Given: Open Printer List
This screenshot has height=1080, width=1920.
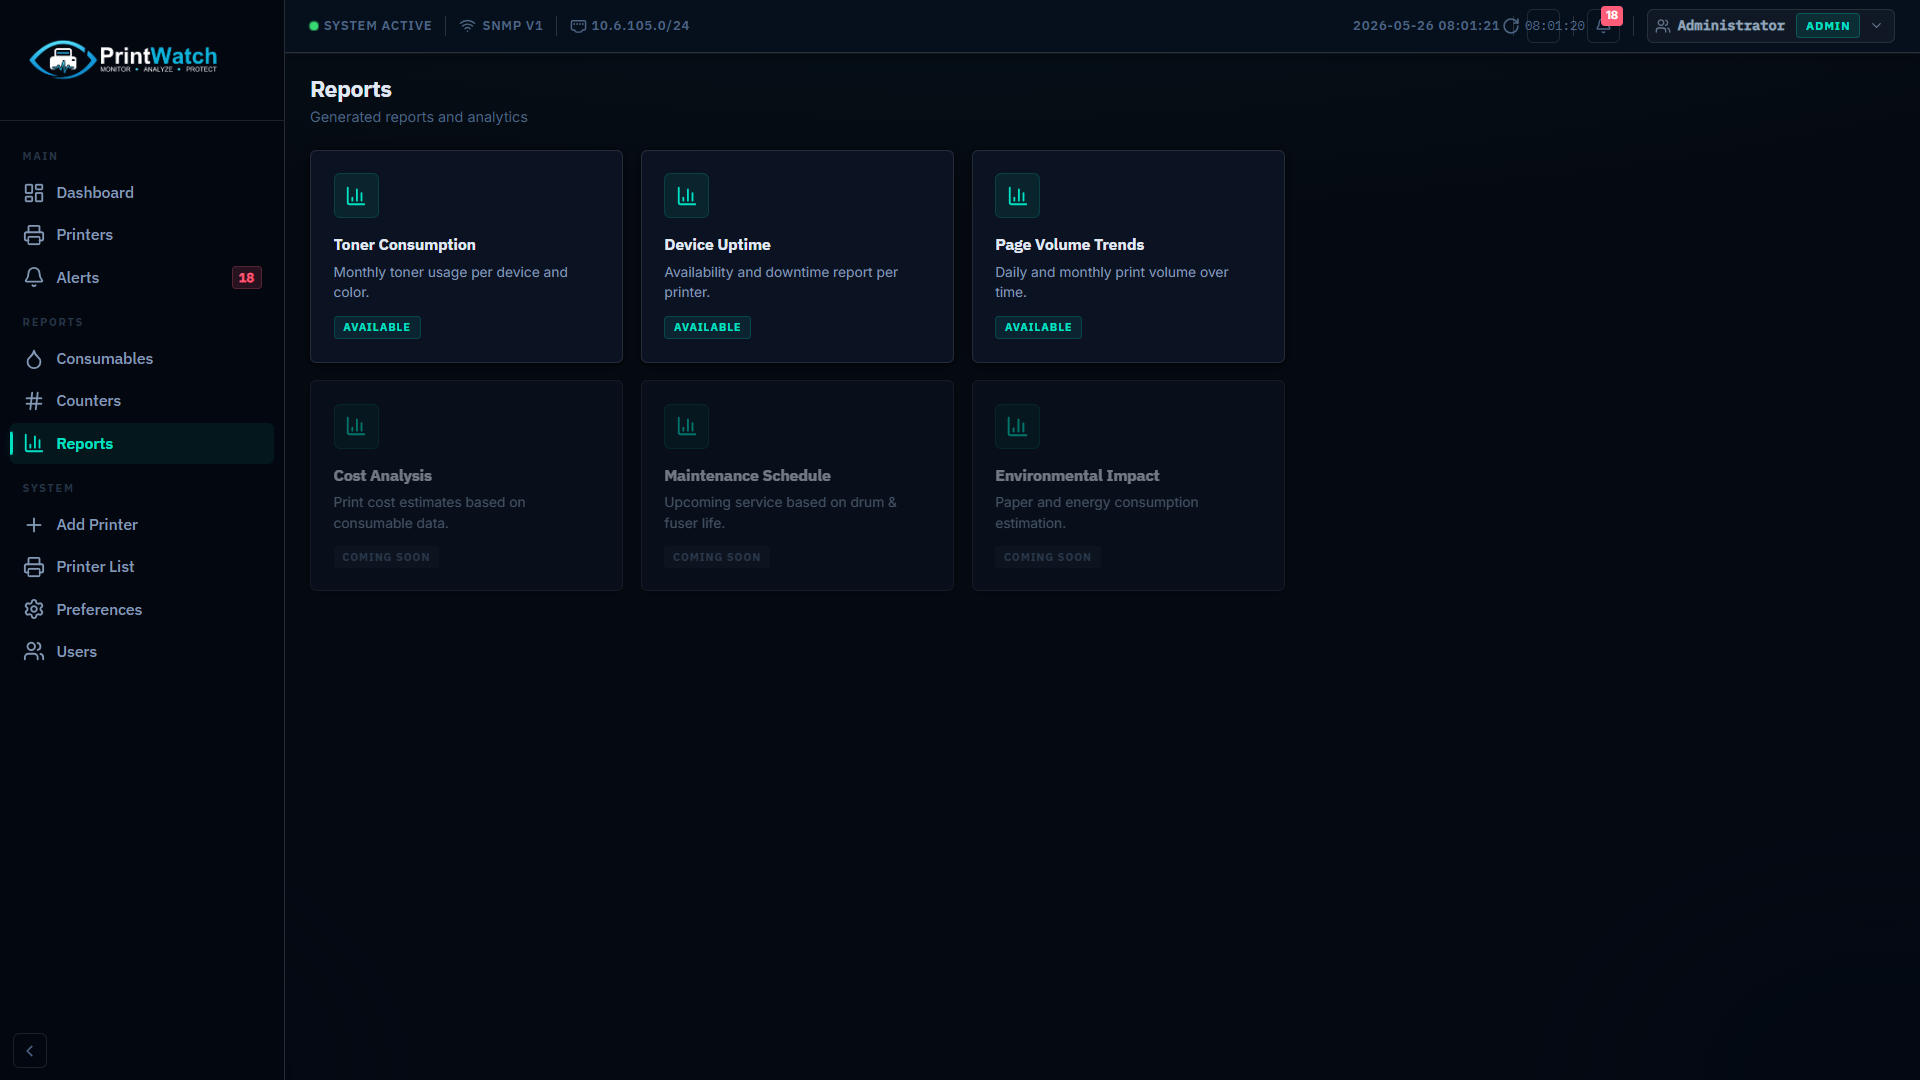Looking at the screenshot, I should (142, 567).
